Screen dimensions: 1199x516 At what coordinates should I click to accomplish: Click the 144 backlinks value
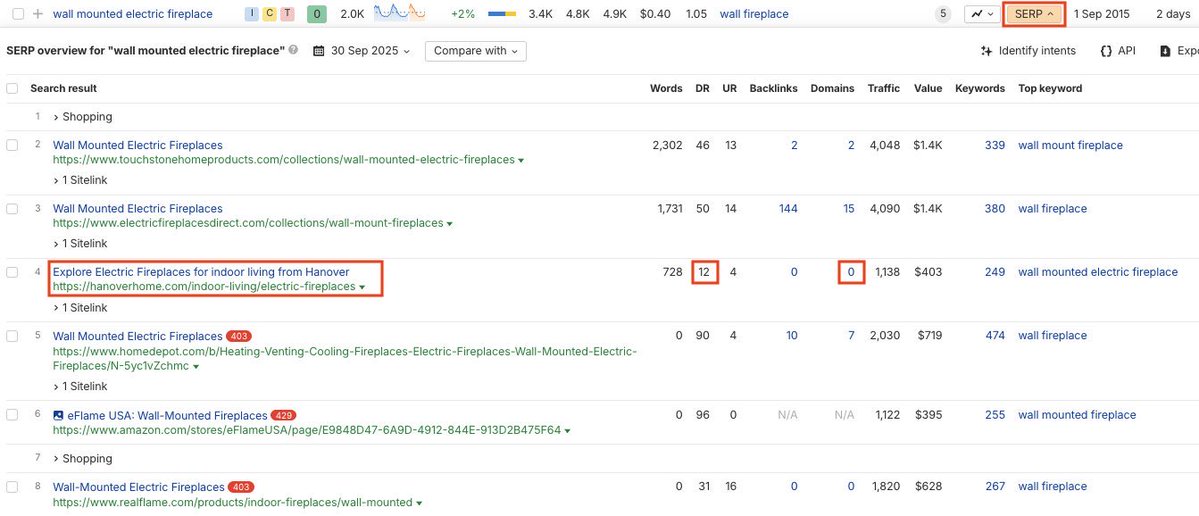tap(788, 209)
